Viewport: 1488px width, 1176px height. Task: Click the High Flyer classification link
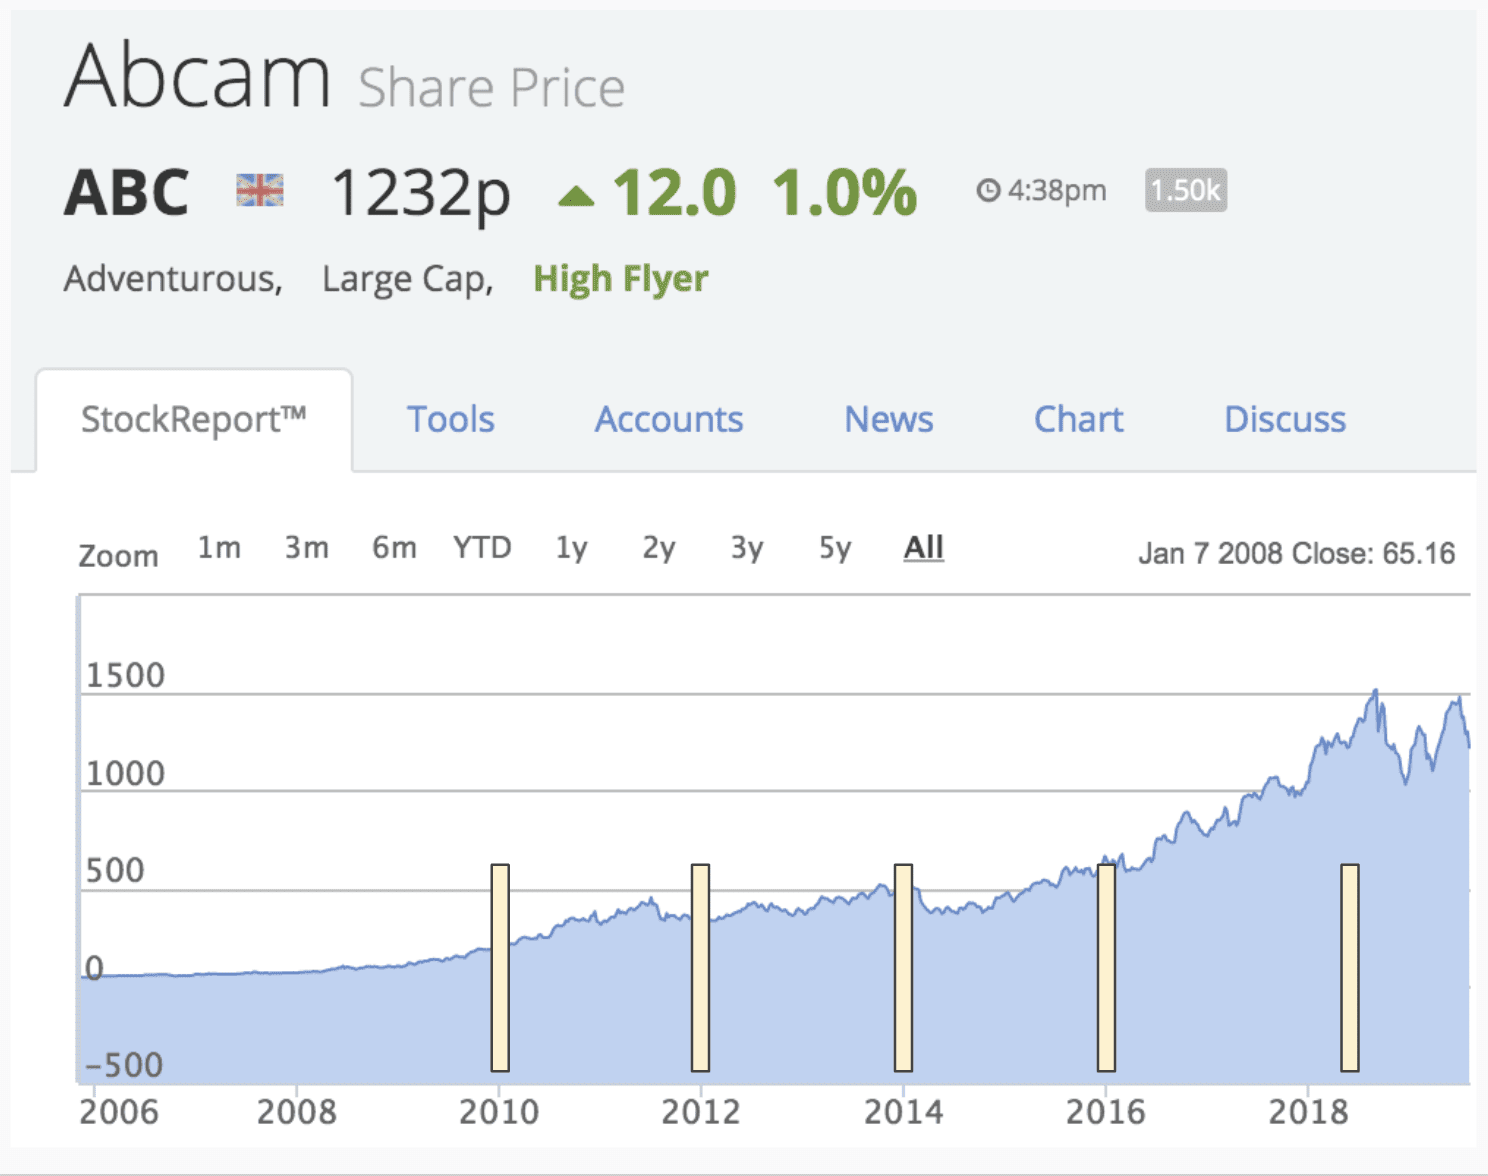click(x=621, y=279)
